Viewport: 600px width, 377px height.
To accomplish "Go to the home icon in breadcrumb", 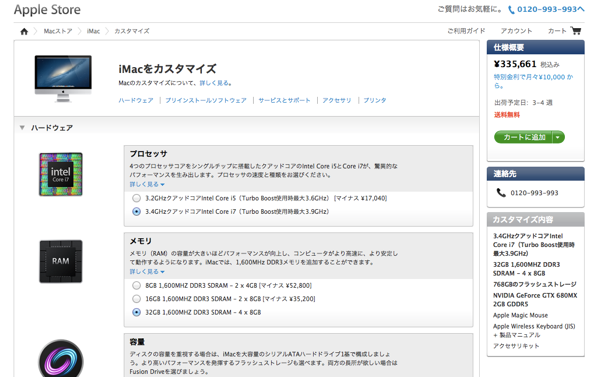I will click(24, 31).
